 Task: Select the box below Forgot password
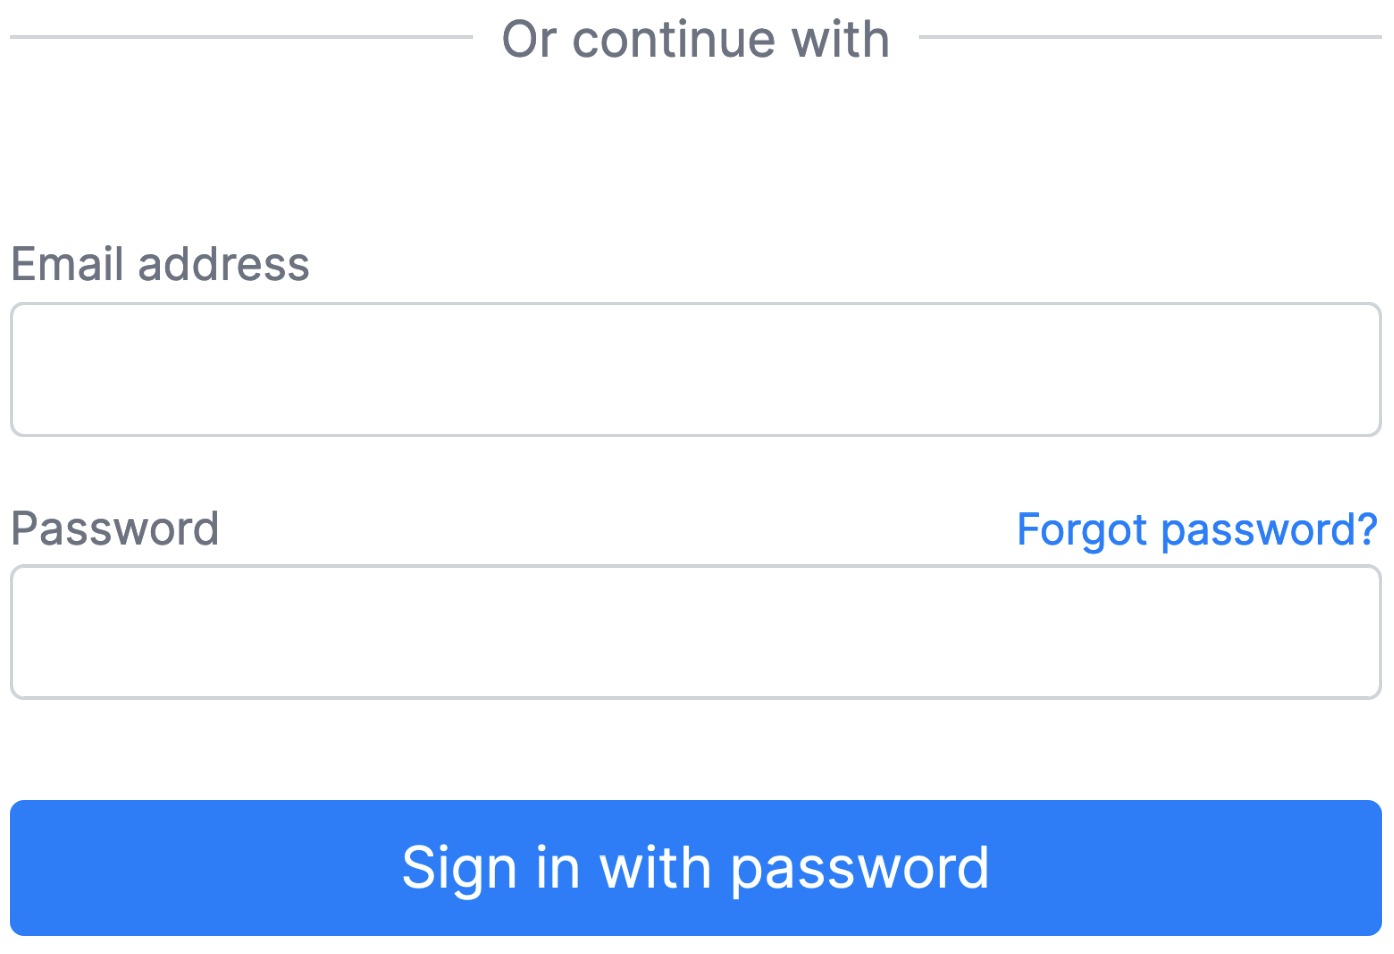point(696,632)
